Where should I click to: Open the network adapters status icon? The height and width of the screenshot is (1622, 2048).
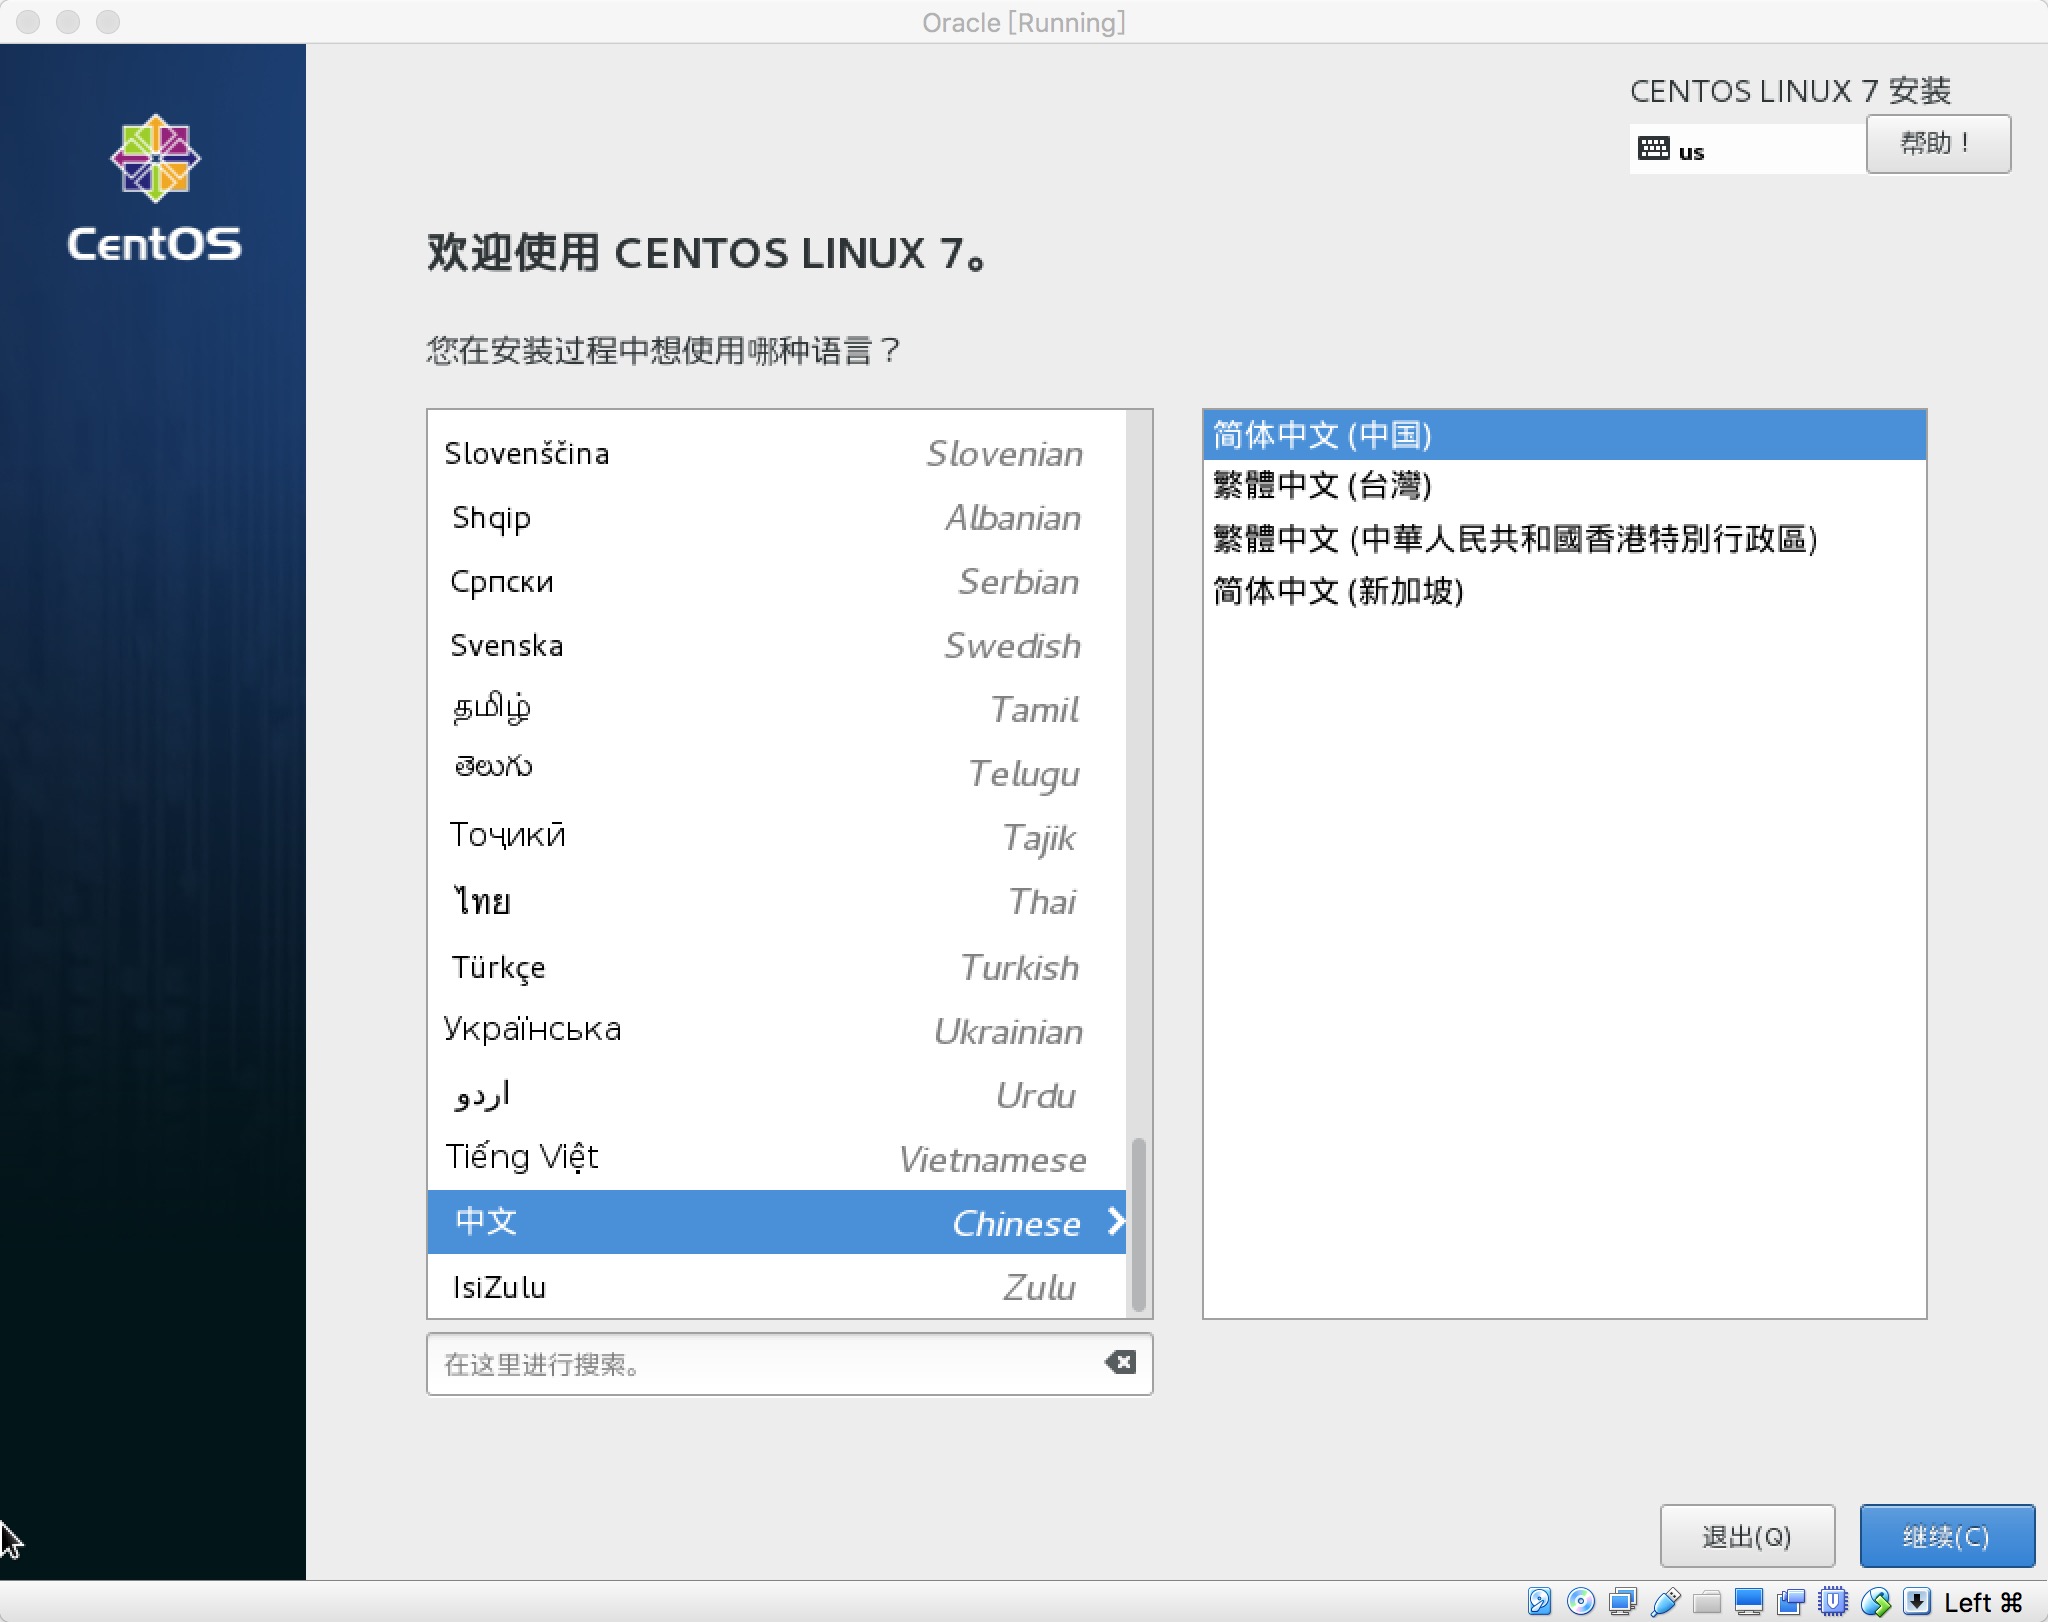pos(1623,1601)
